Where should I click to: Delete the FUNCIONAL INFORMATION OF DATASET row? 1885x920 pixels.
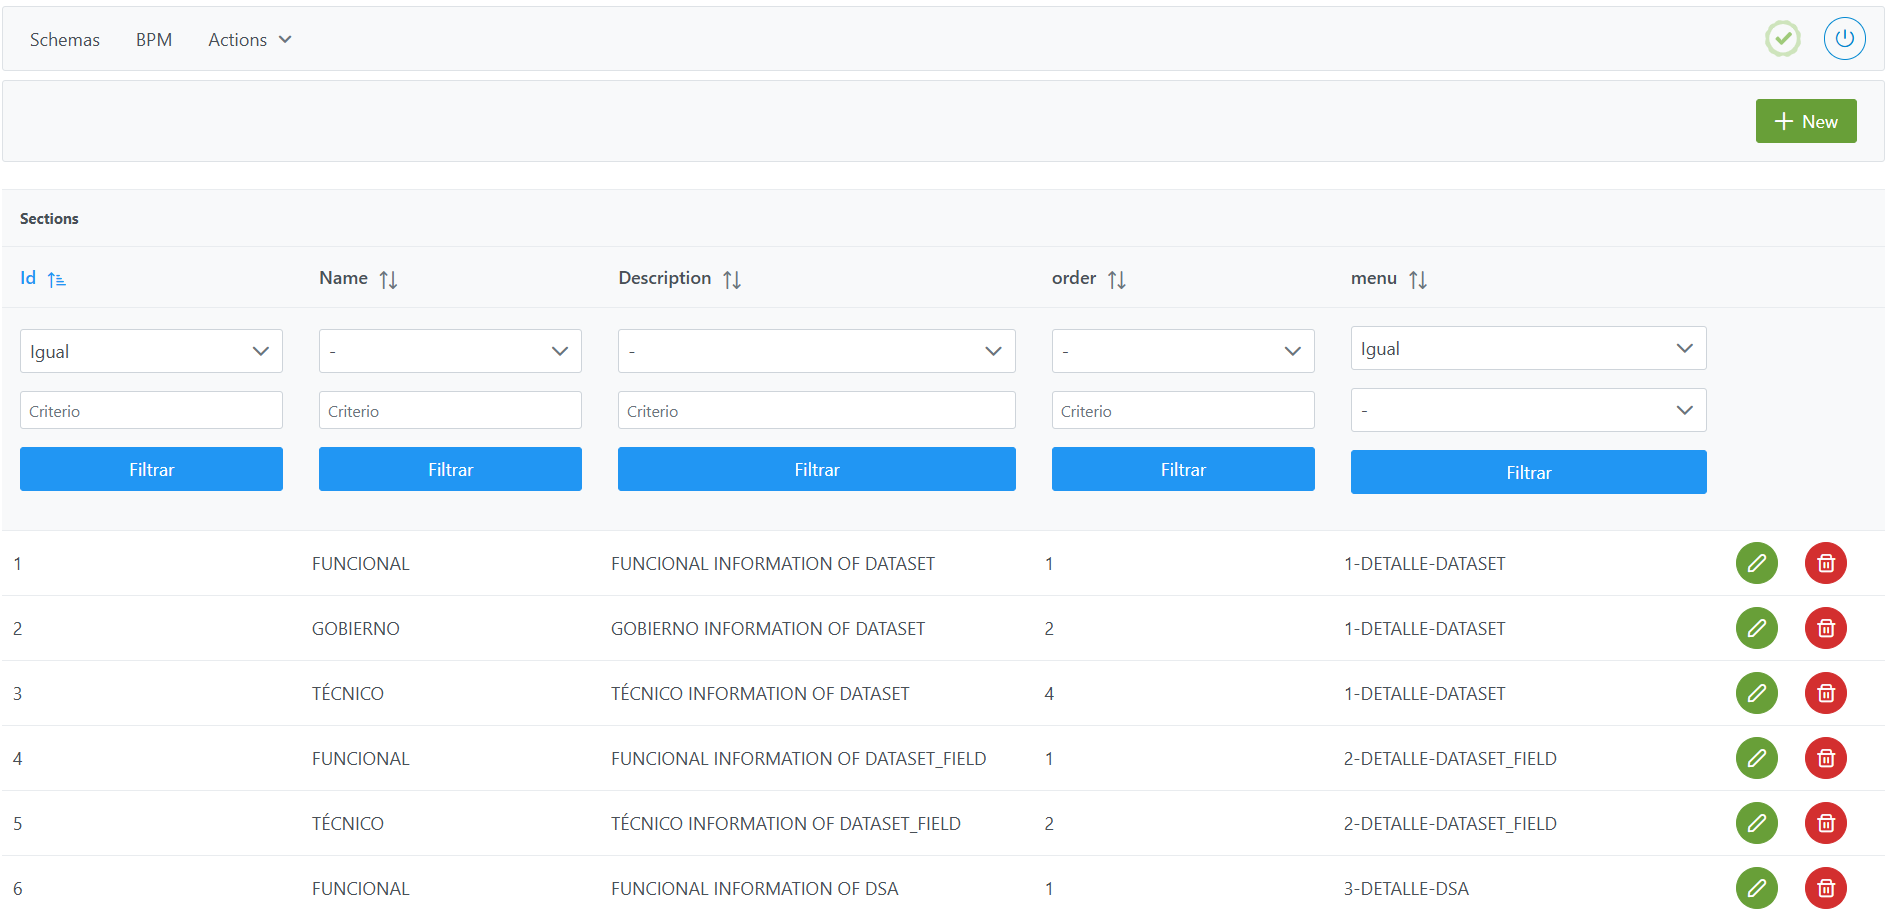pos(1825,563)
